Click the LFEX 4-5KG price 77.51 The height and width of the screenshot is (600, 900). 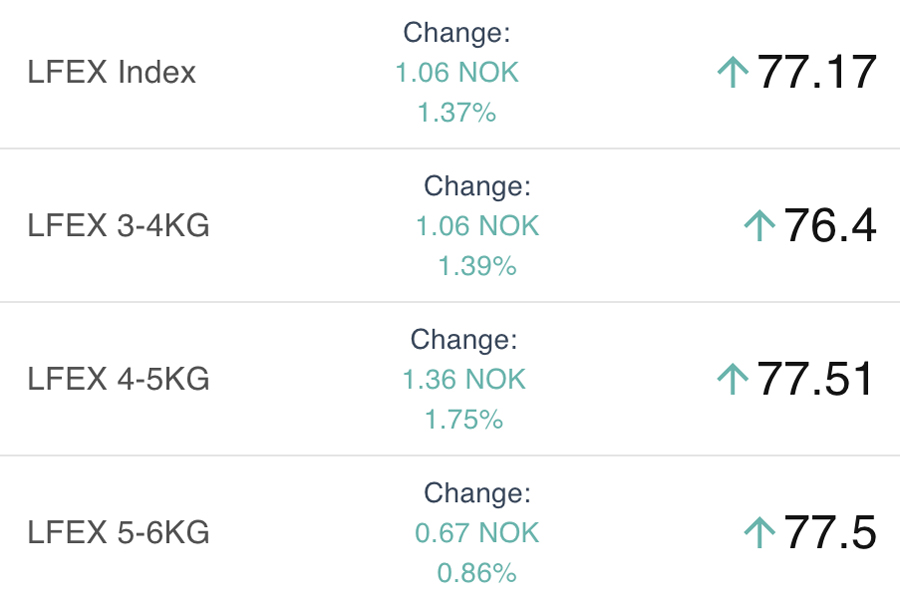[816, 379]
